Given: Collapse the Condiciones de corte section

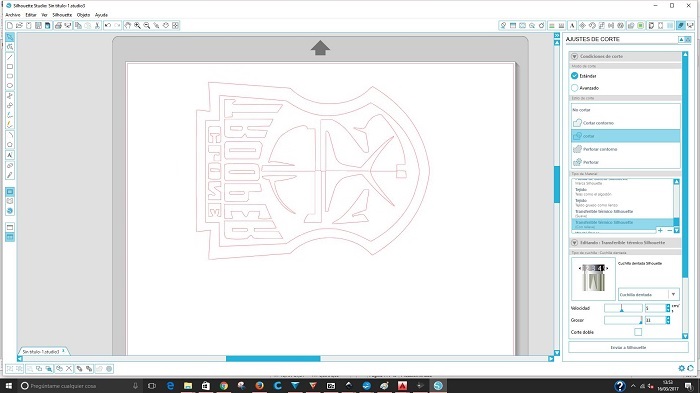Looking at the screenshot, I should 575,56.
